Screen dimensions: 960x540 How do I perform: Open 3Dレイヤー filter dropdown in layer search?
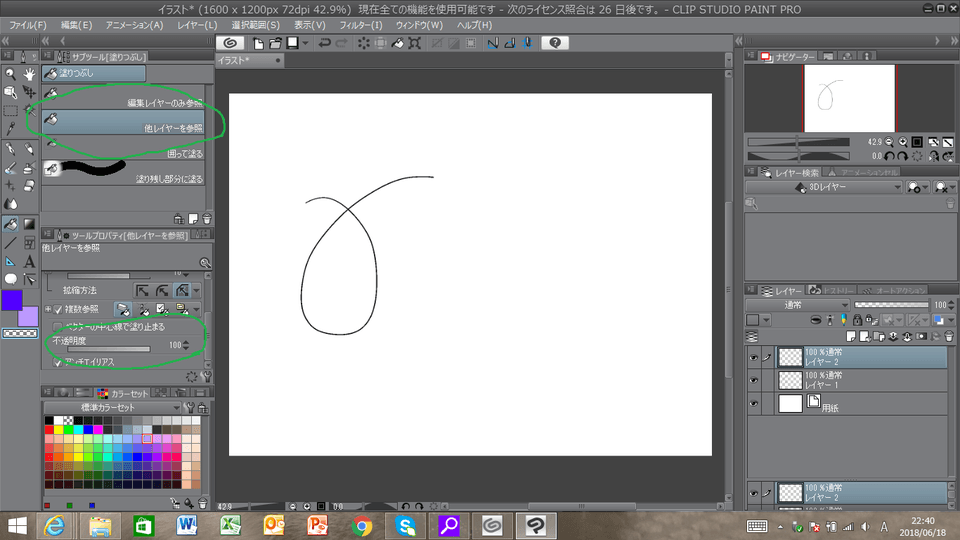pyautogui.click(x=824, y=187)
